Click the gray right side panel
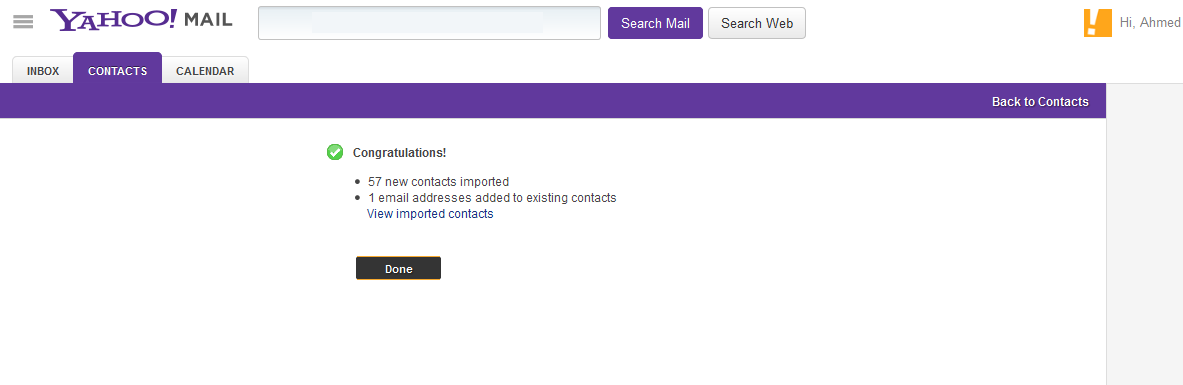The width and height of the screenshot is (1183, 385). click(1145, 234)
